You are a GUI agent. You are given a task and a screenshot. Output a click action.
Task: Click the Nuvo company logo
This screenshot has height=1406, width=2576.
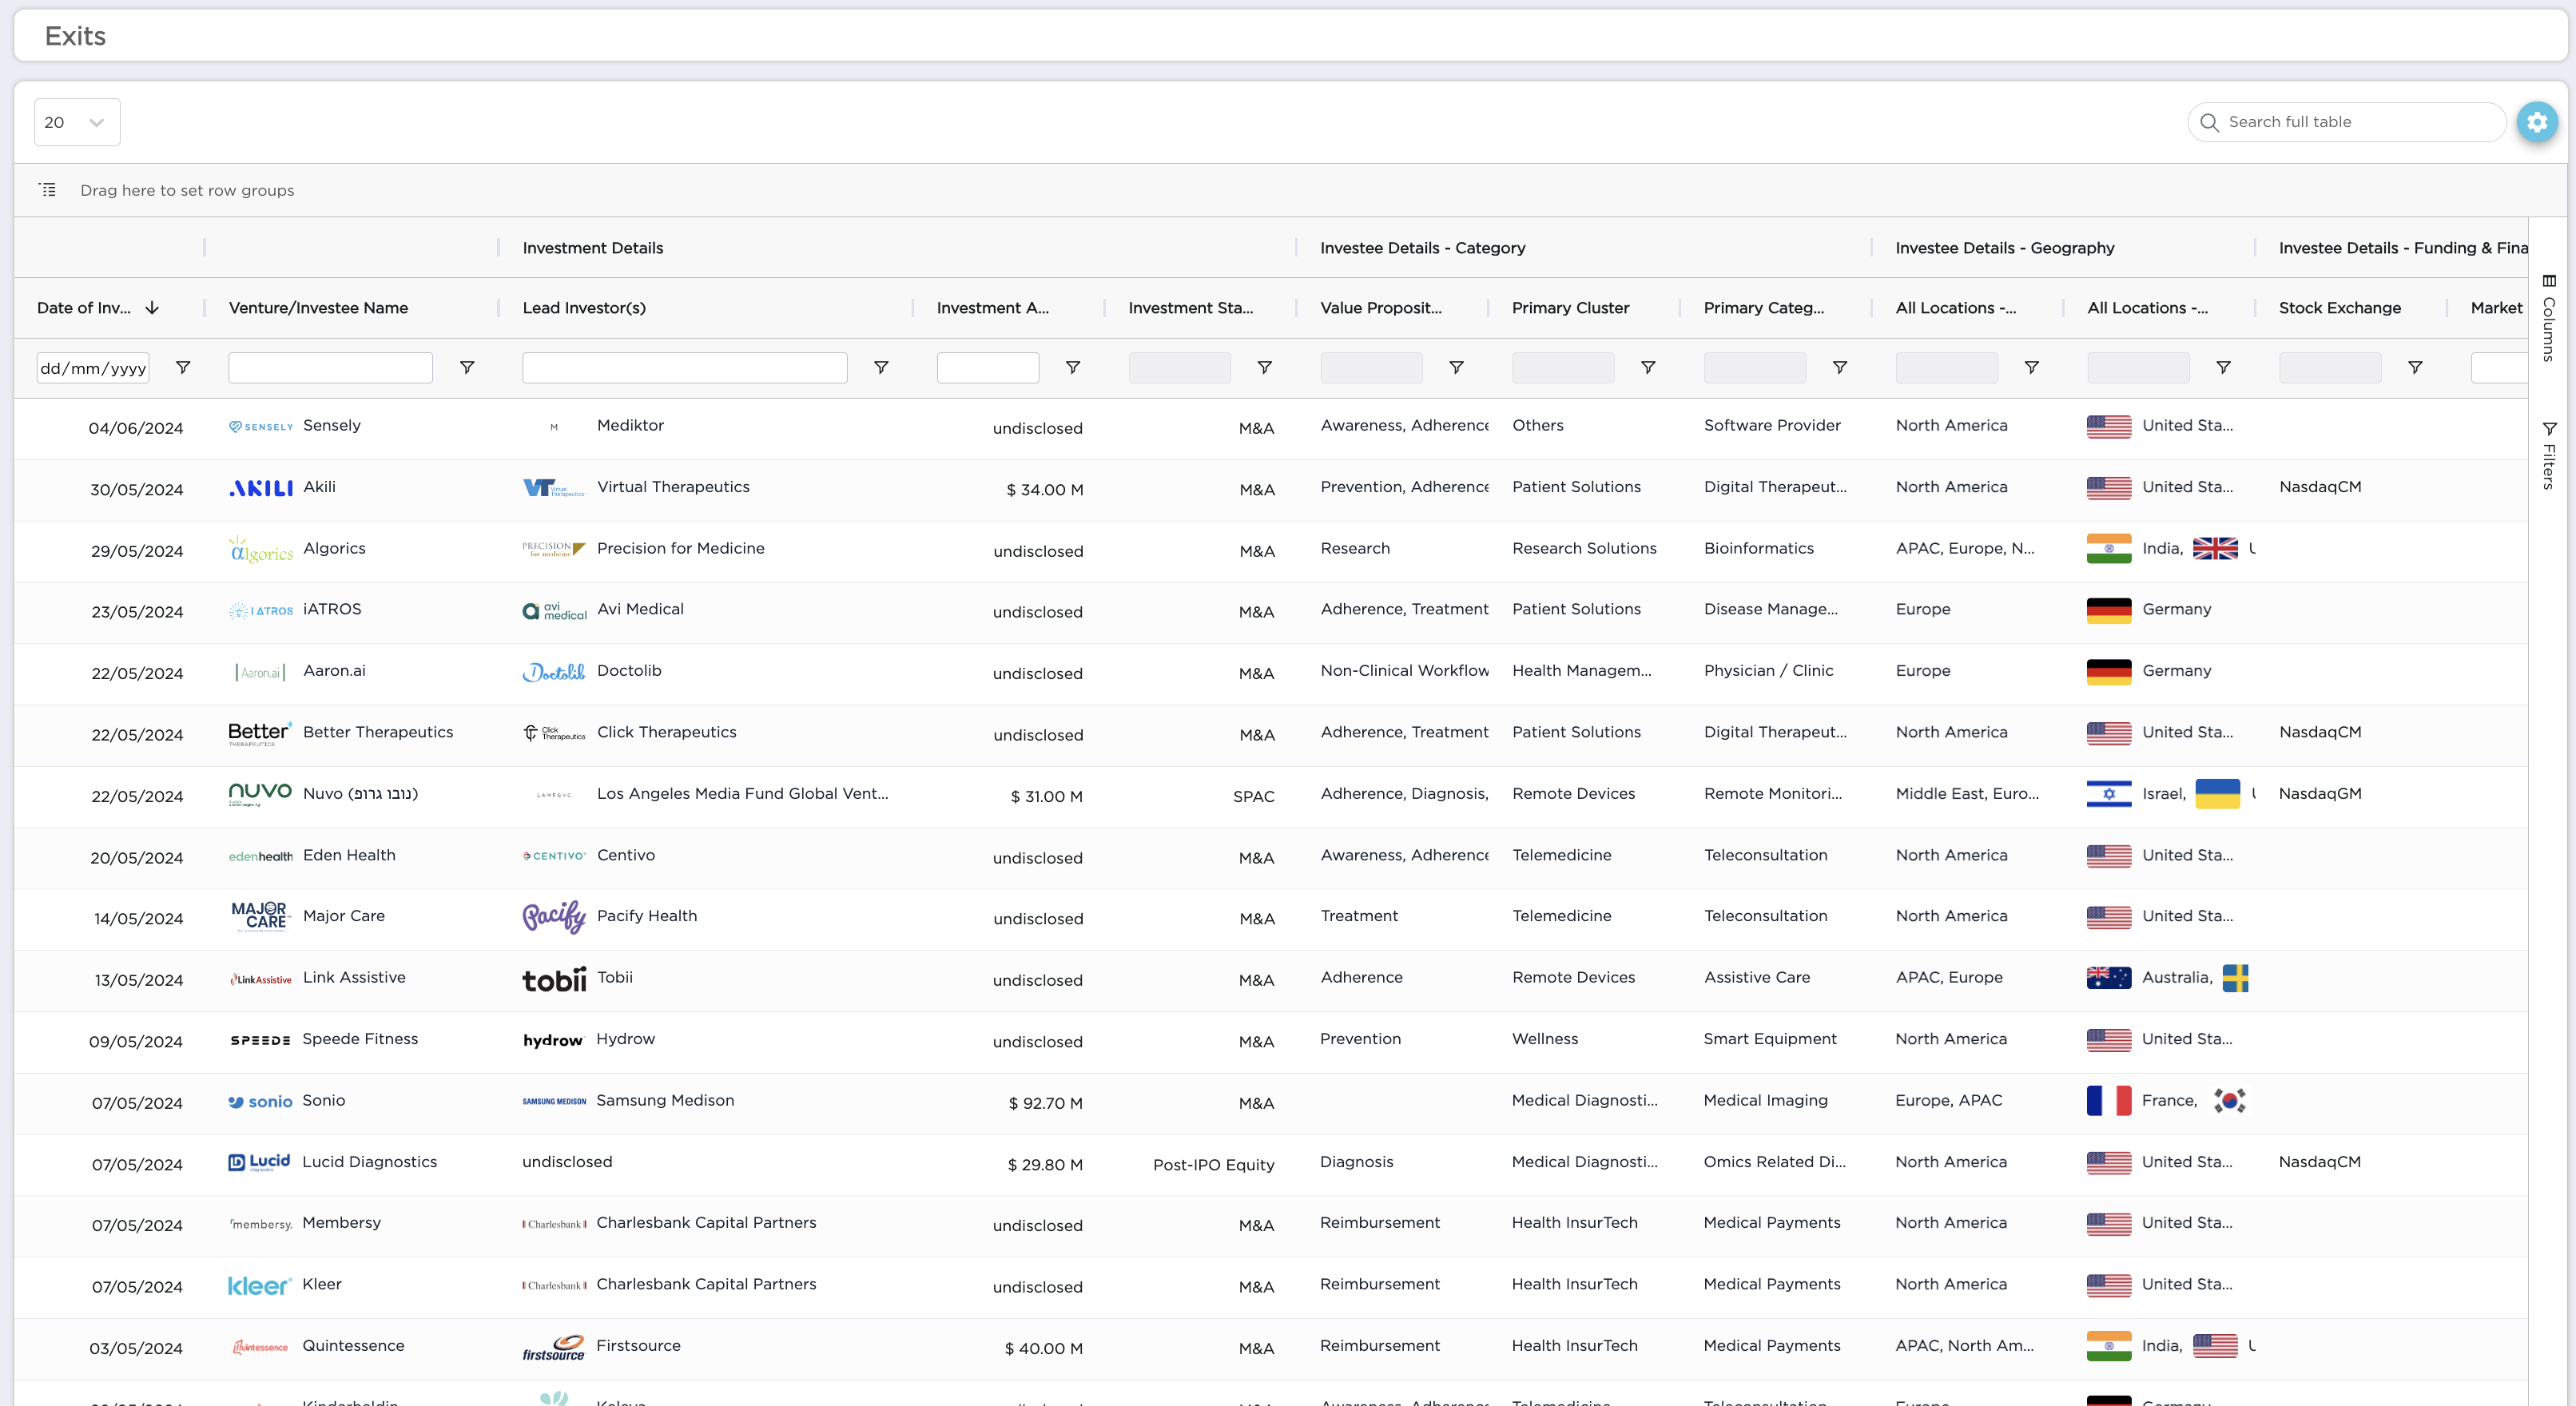click(261, 794)
